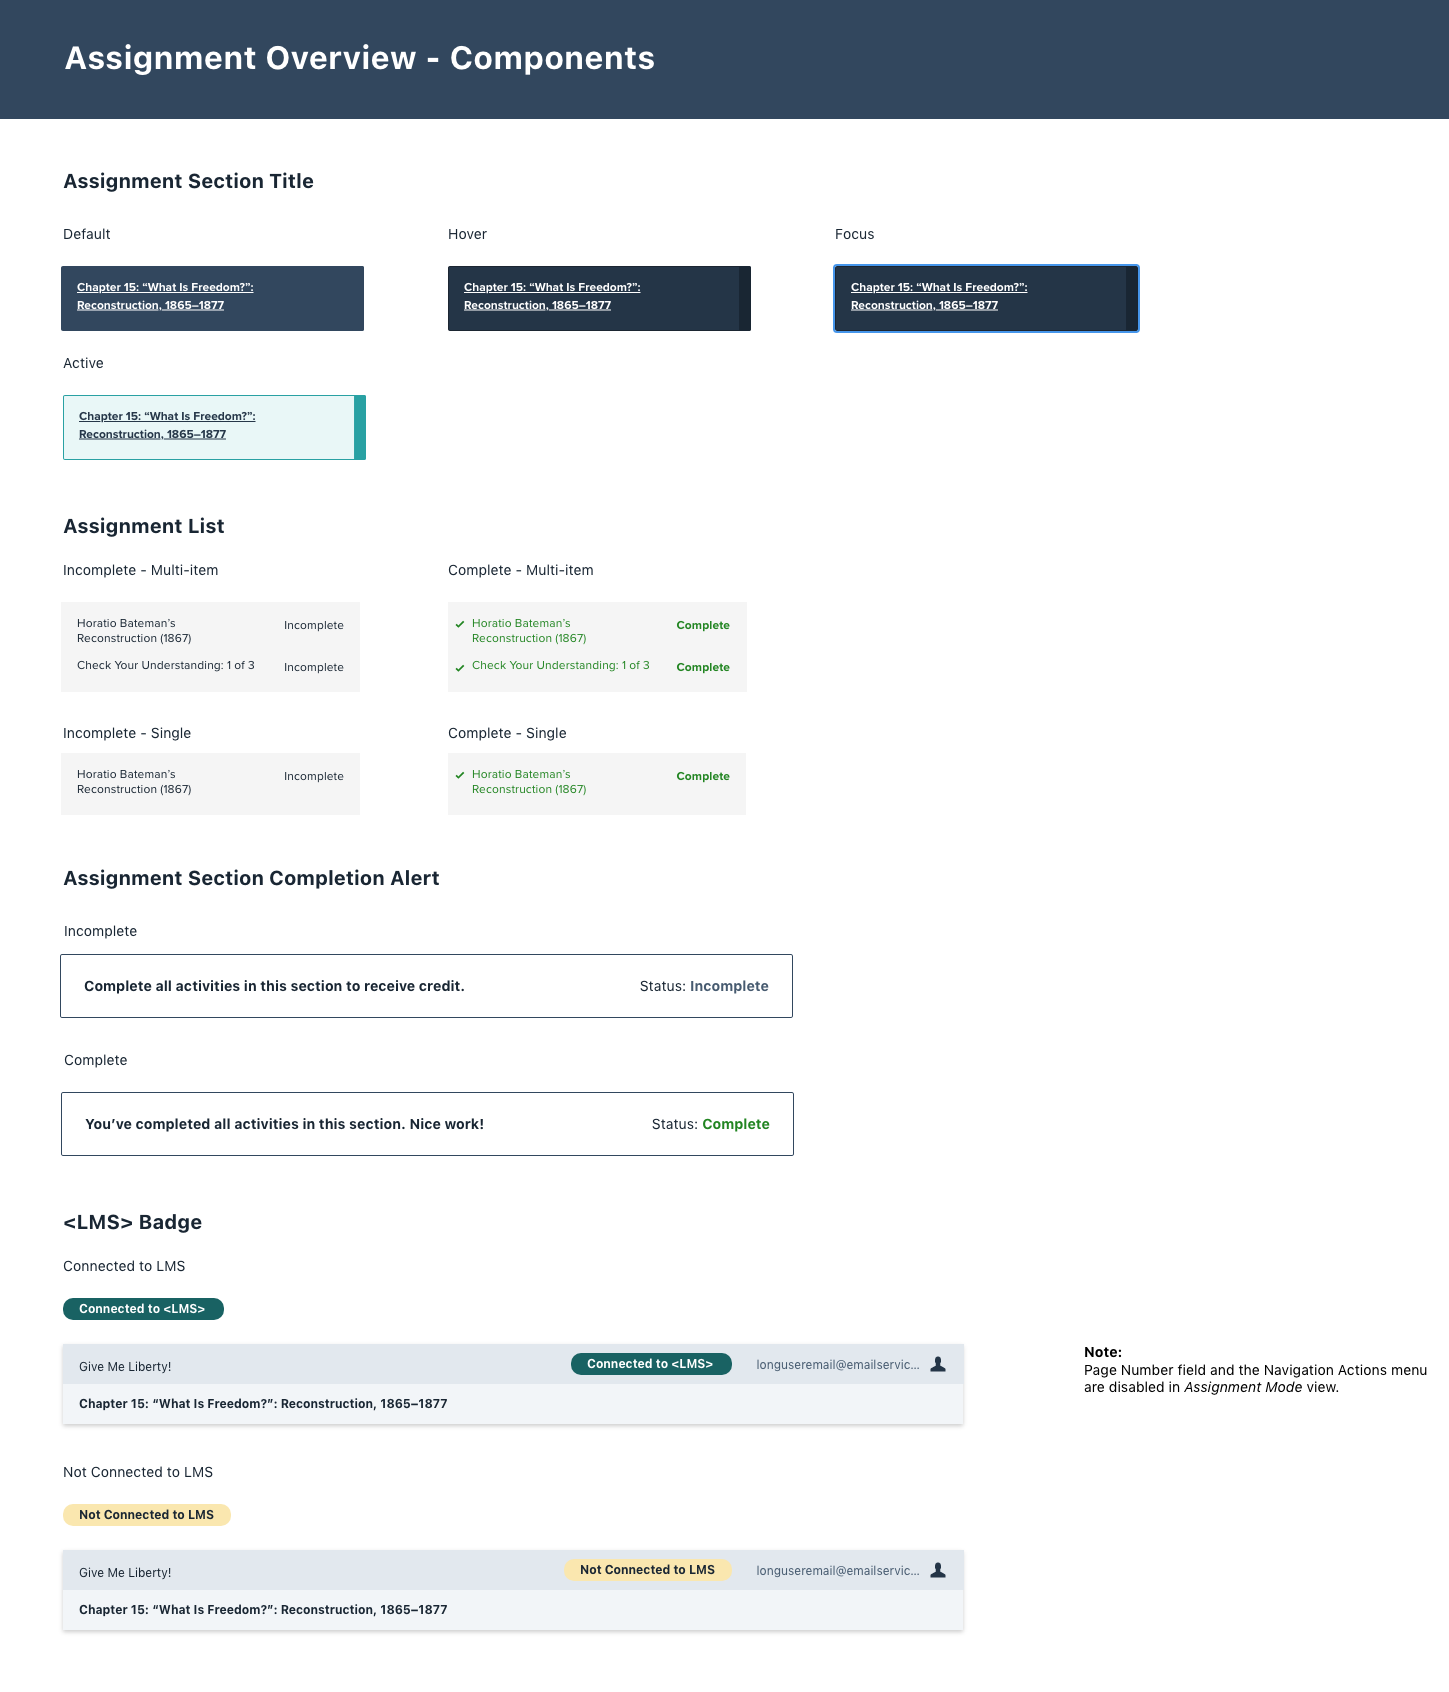
Task: Click checkmark beside complete multi-item Horatio Bateman's Reconstruction
Action: tap(460, 624)
